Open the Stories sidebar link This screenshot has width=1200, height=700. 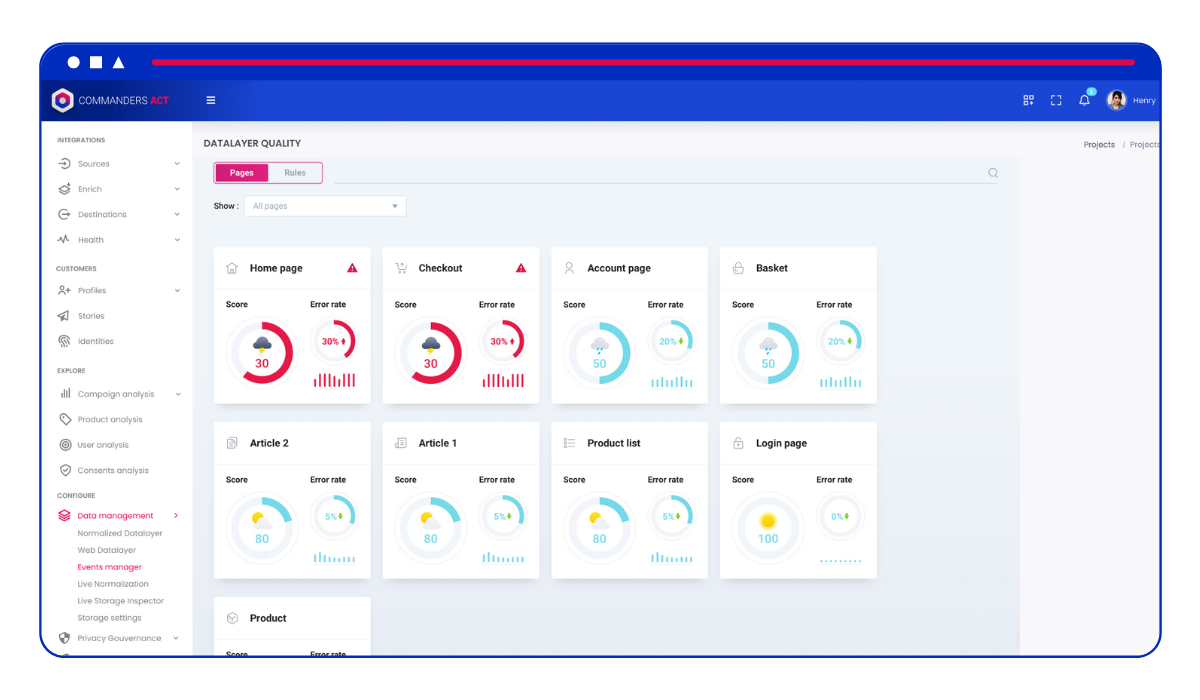[x=91, y=316]
